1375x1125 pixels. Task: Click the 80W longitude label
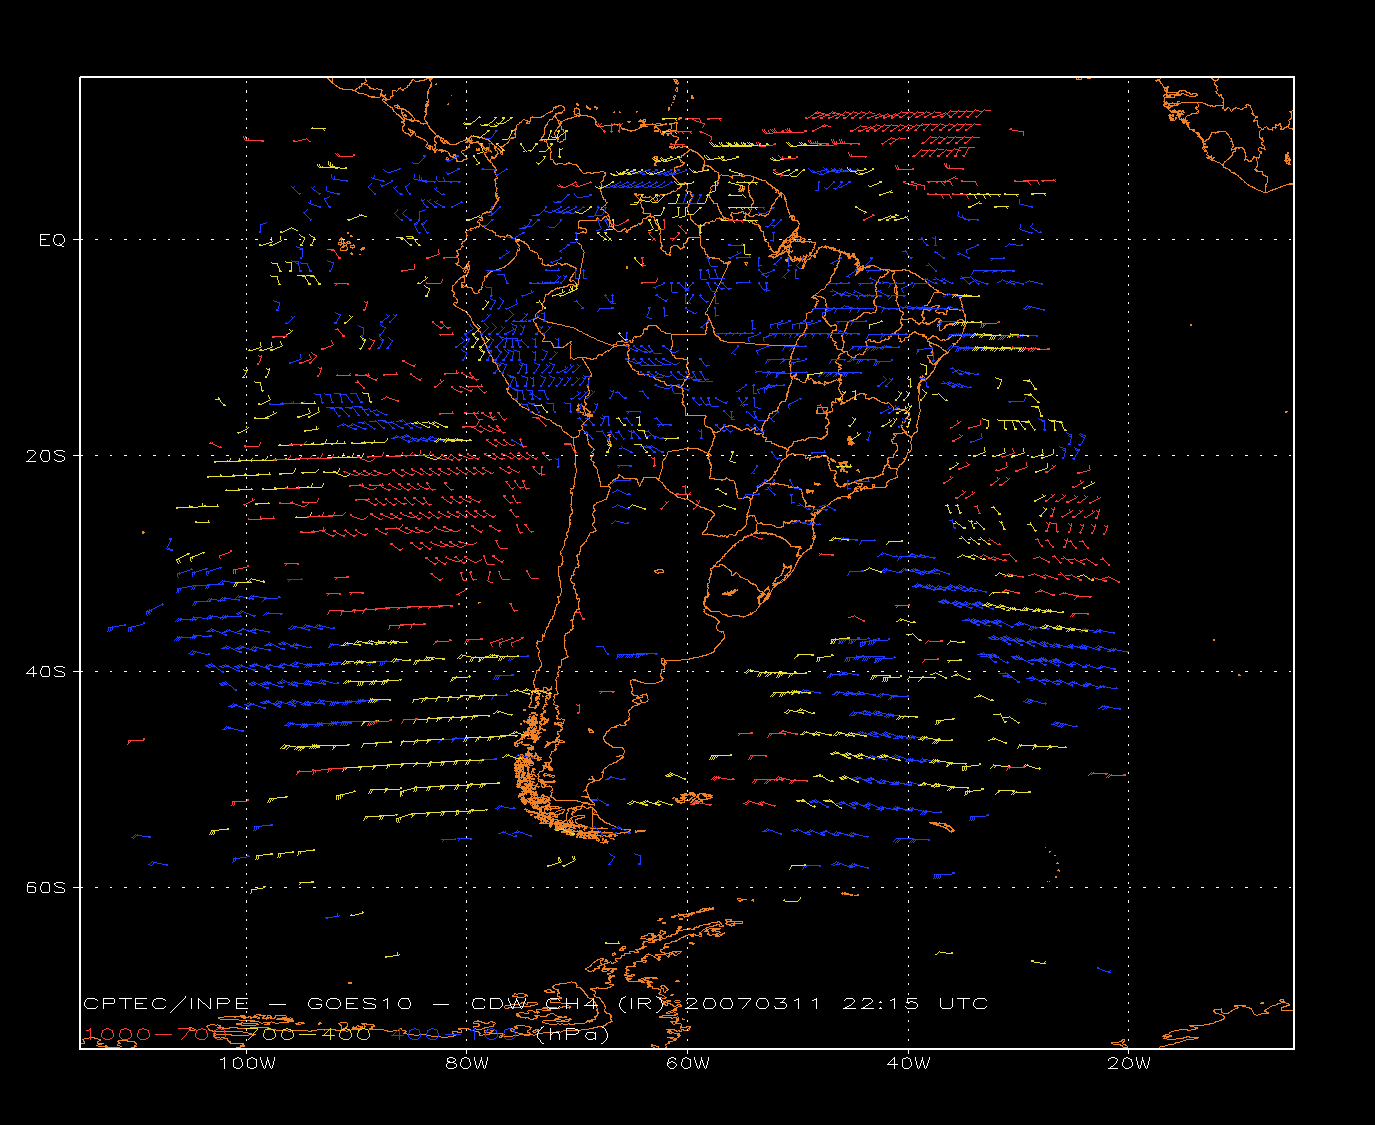click(467, 1063)
